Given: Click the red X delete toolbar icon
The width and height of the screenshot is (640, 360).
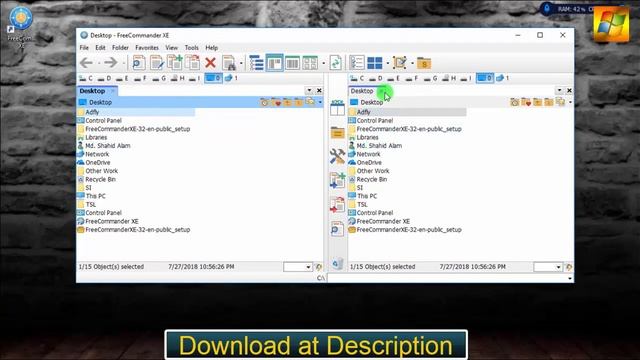Looking at the screenshot, I should [210, 63].
